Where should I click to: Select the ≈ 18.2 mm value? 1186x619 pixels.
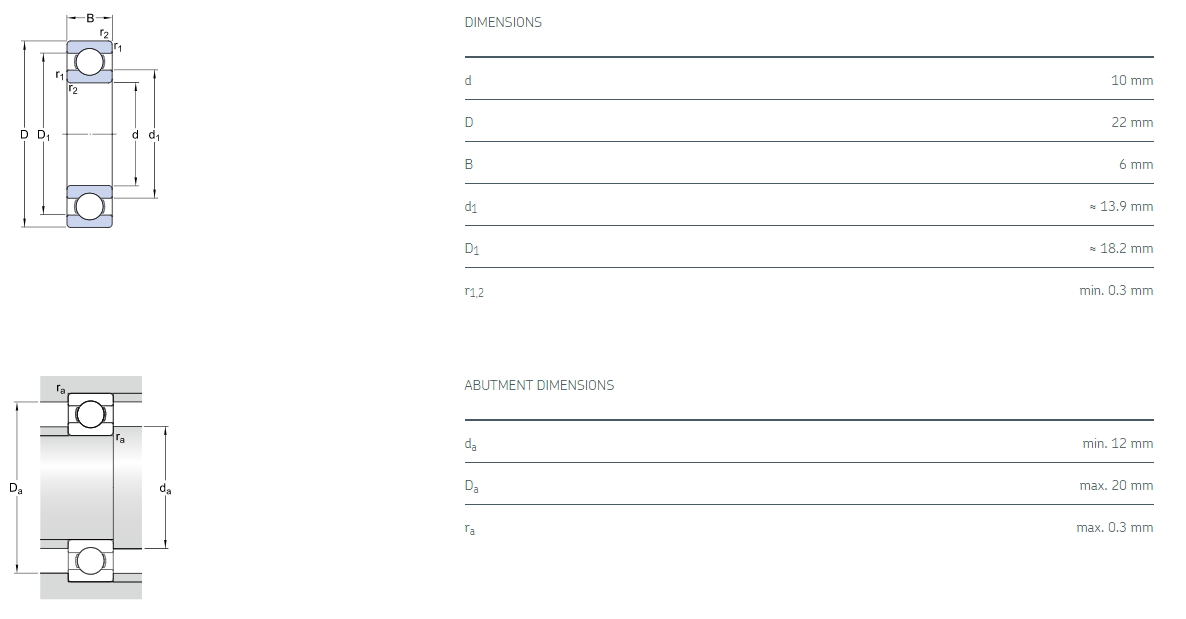point(1120,248)
